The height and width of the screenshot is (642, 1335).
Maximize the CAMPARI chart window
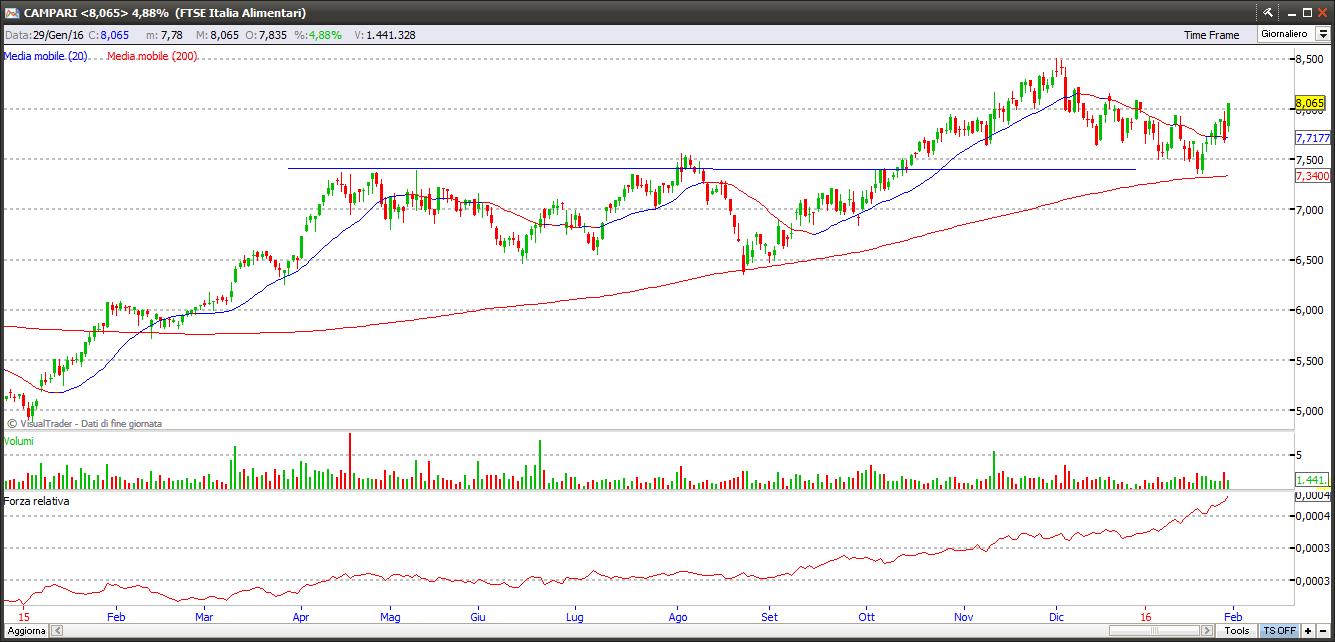1305,13
